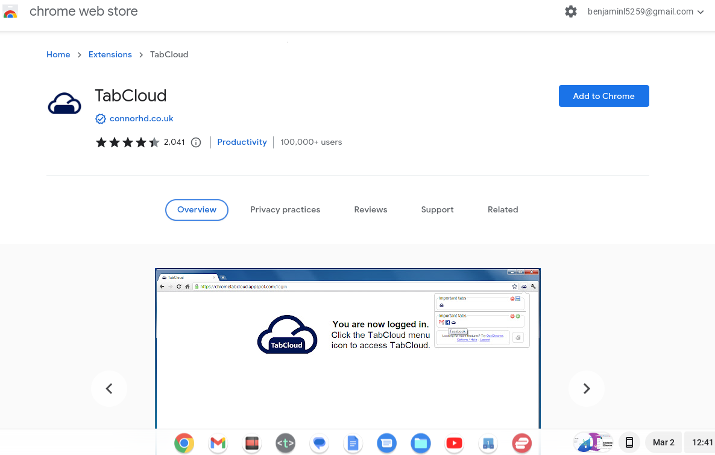Open the red film strip app on shelf
Screen dimensions: 715x455
point(252,443)
